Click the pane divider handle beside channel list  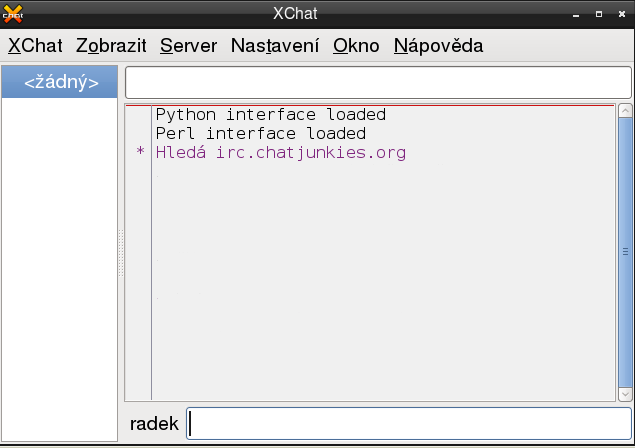pyautogui.click(x=121, y=254)
